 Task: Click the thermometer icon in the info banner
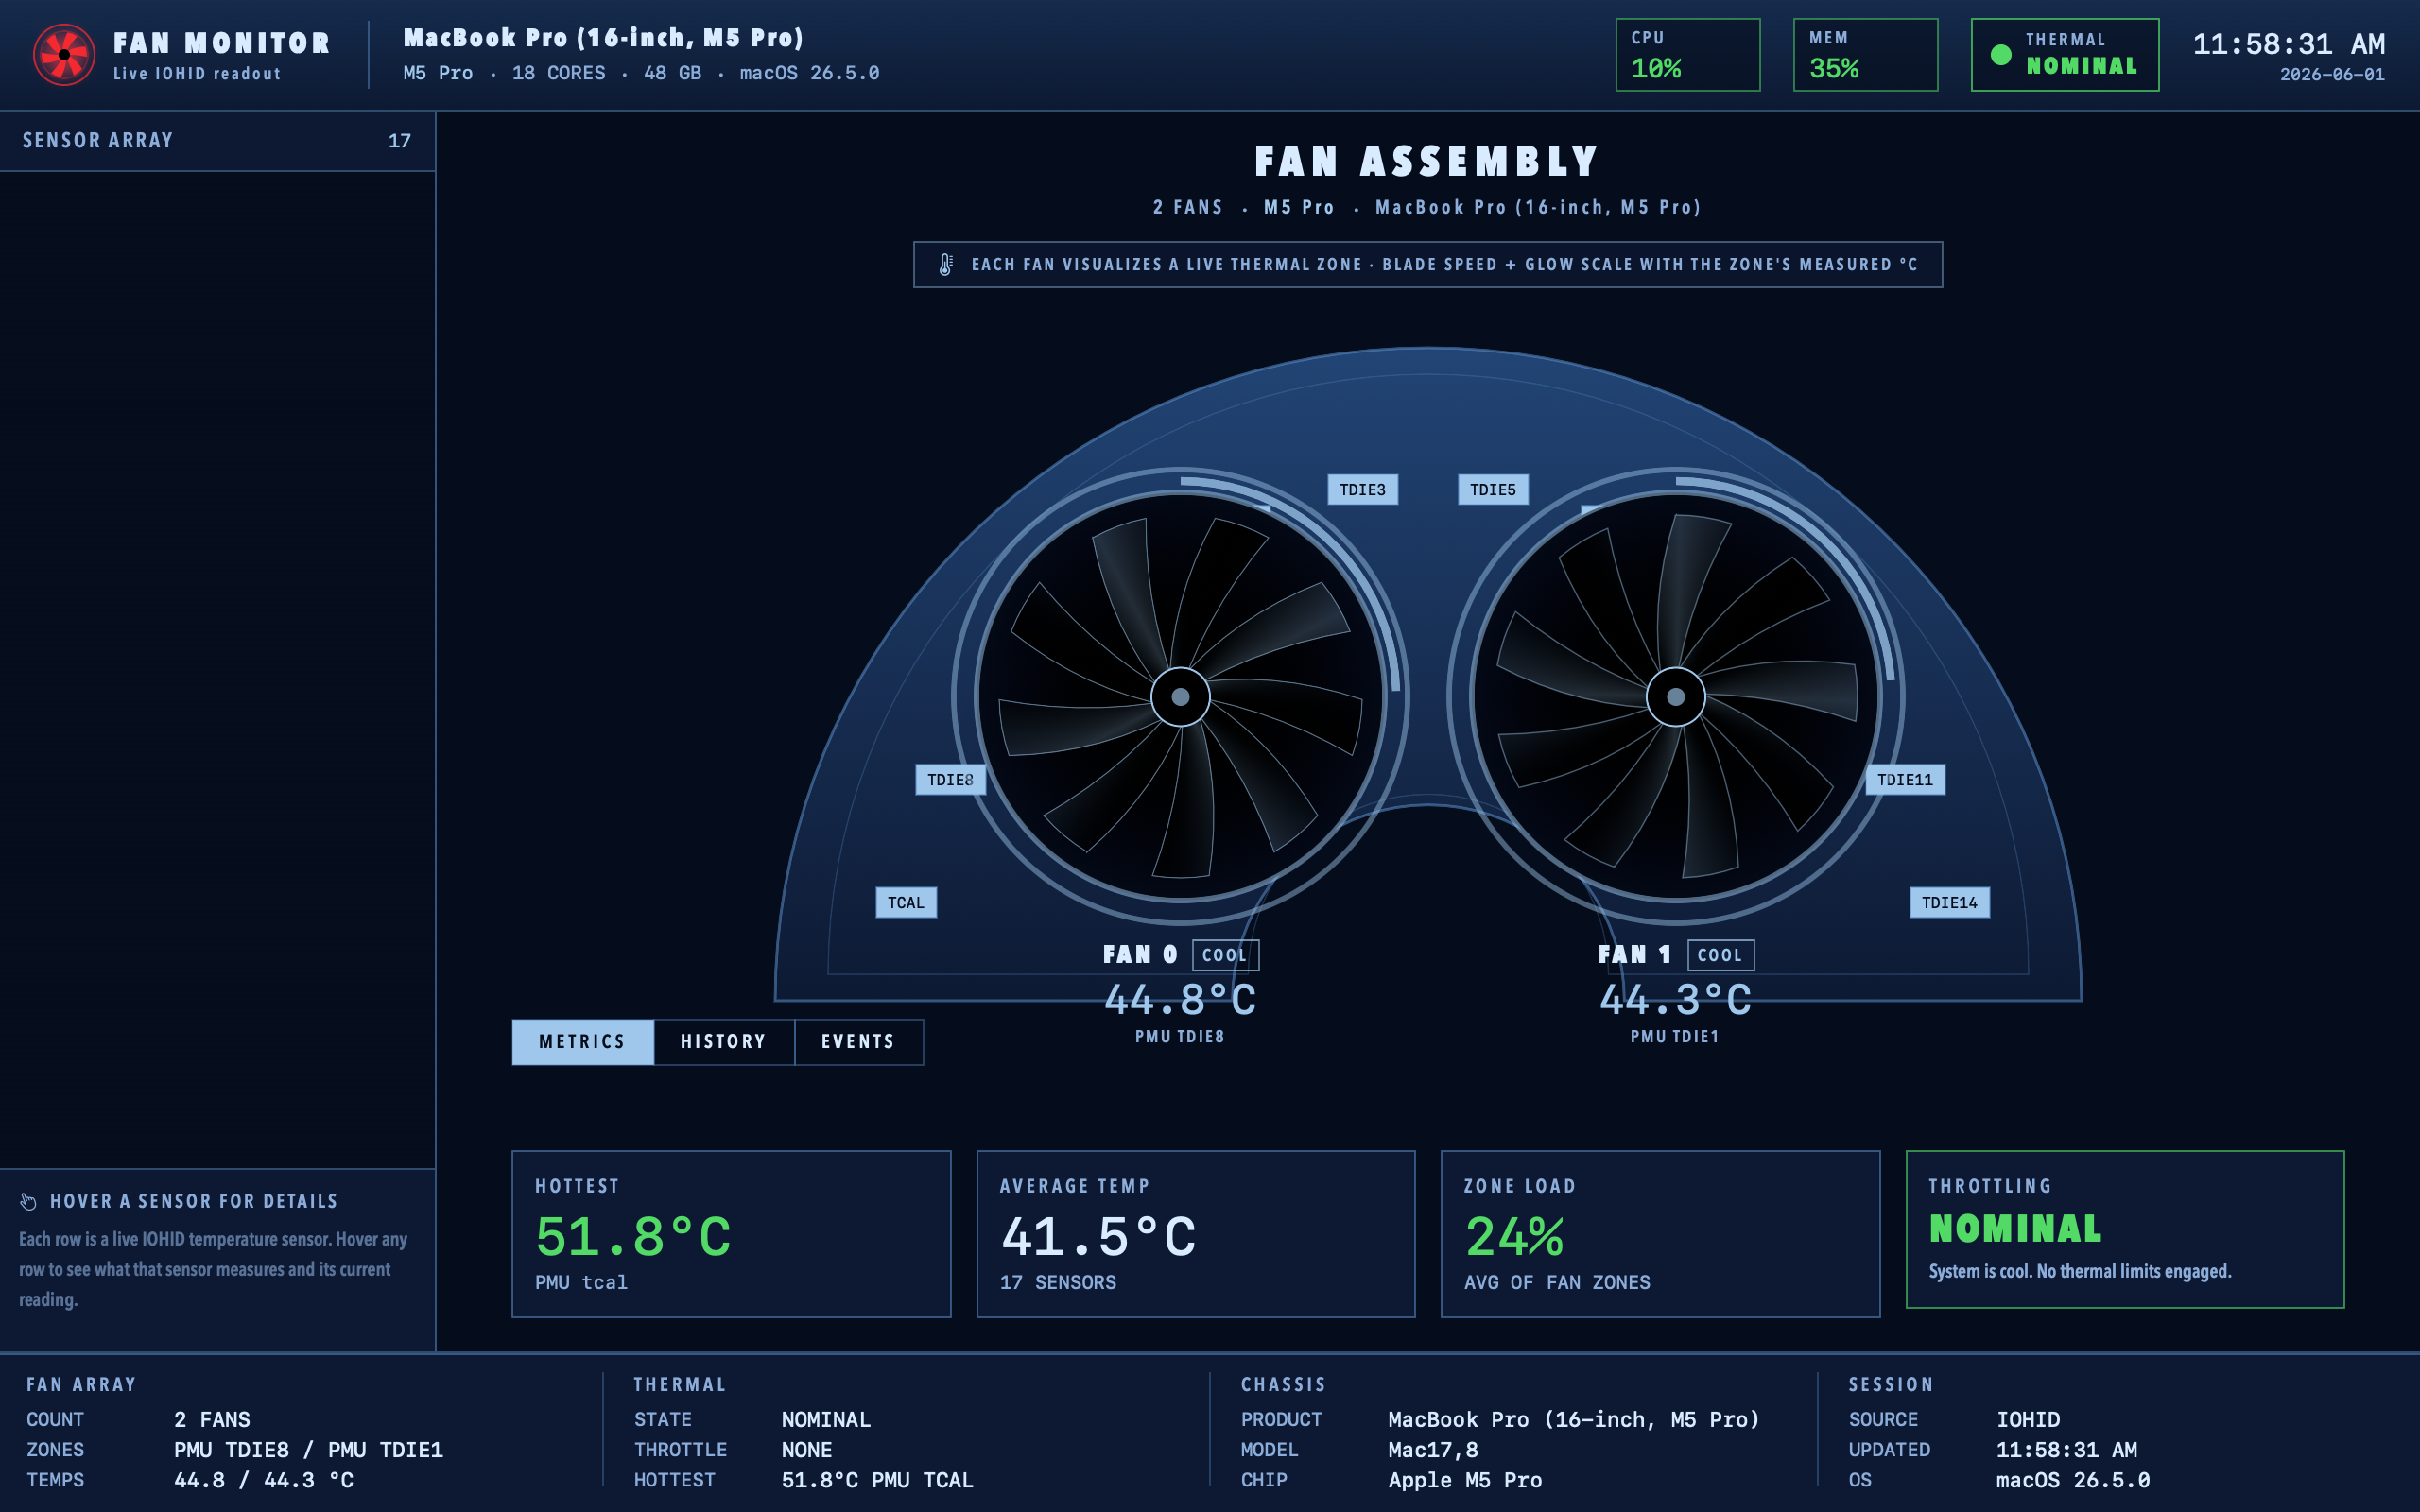(945, 265)
